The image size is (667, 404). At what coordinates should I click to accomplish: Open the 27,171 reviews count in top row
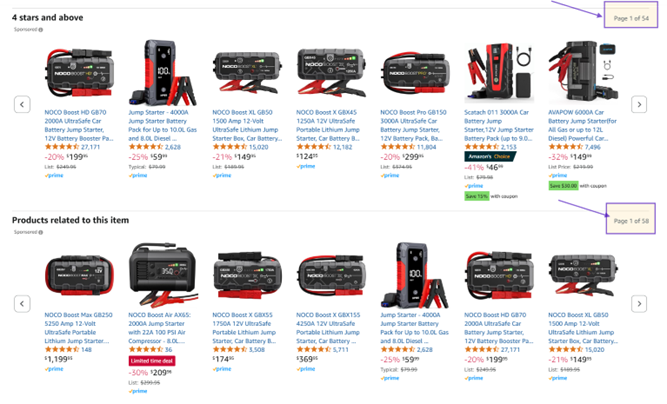(x=91, y=147)
